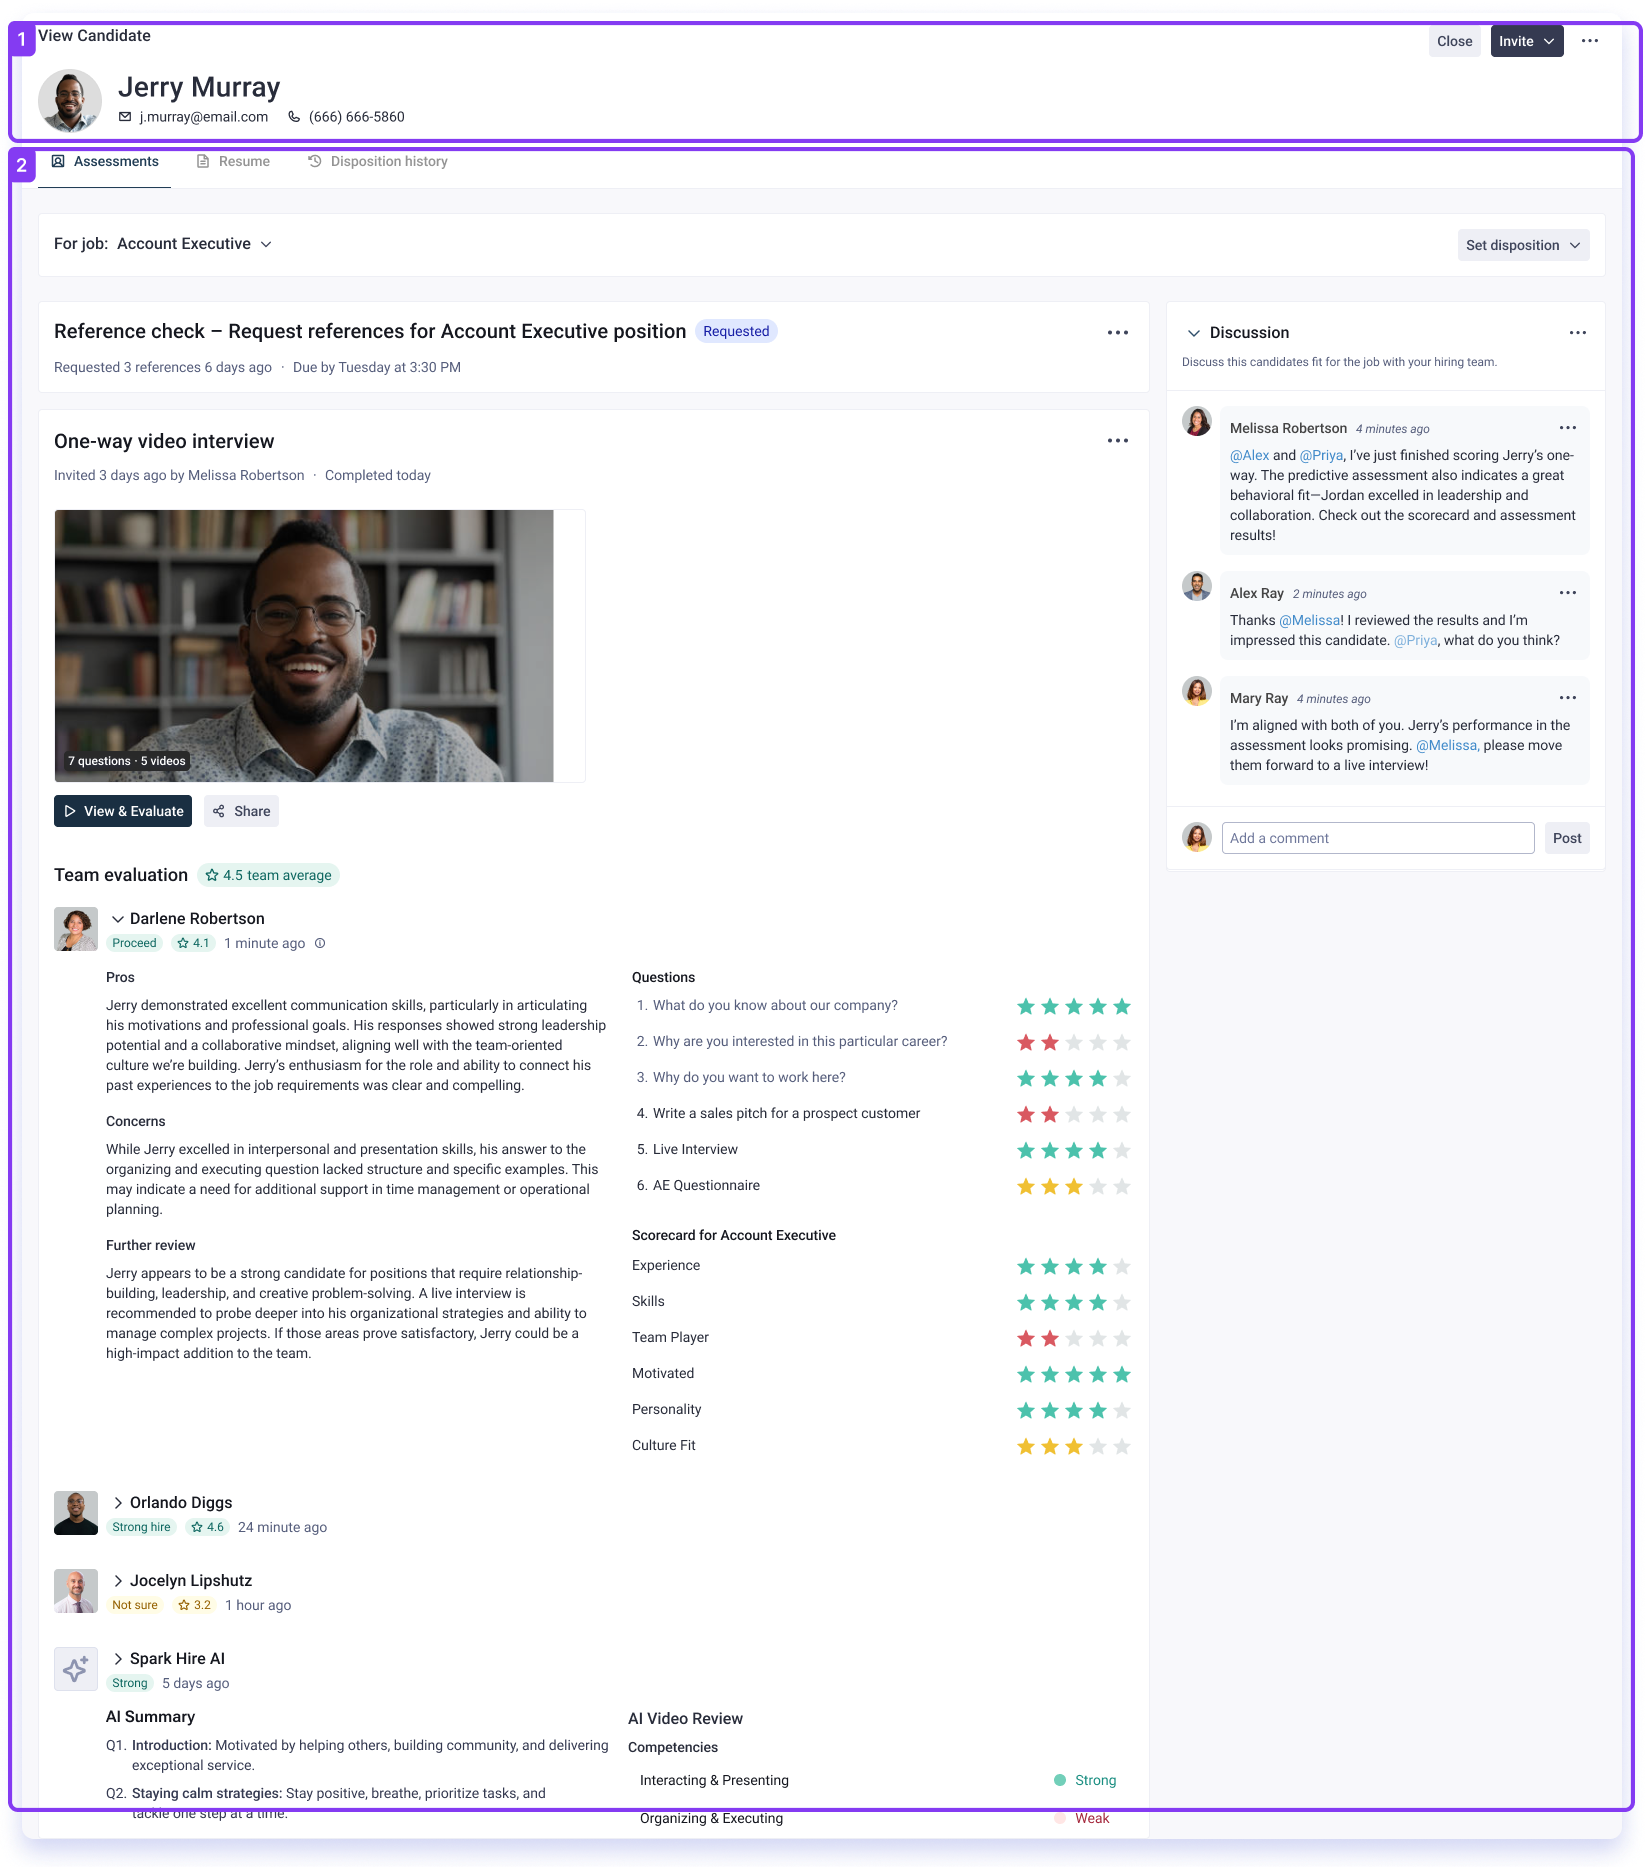Click Melissa Robertson's avatar in Discussion
Screen dimensions: 1649x1867
[x=1197, y=422]
